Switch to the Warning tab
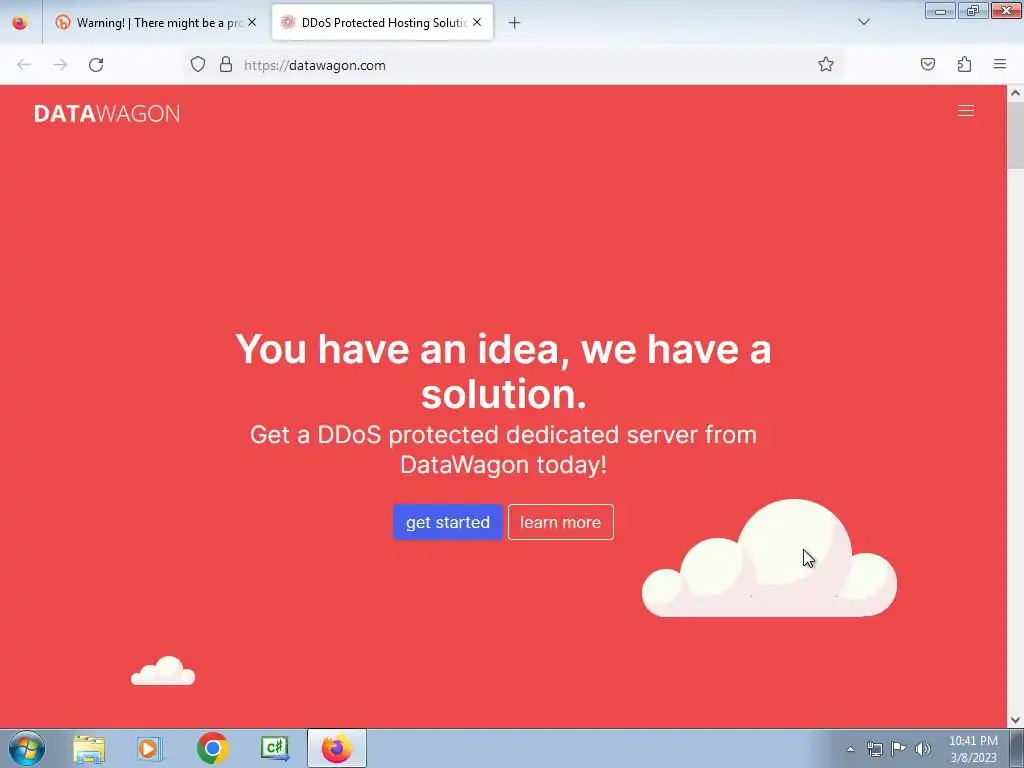 (x=155, y=23)
